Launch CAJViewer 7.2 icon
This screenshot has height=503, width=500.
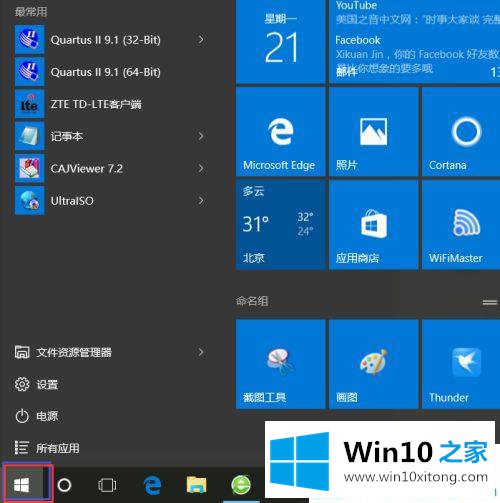click(x=29, y=168)
